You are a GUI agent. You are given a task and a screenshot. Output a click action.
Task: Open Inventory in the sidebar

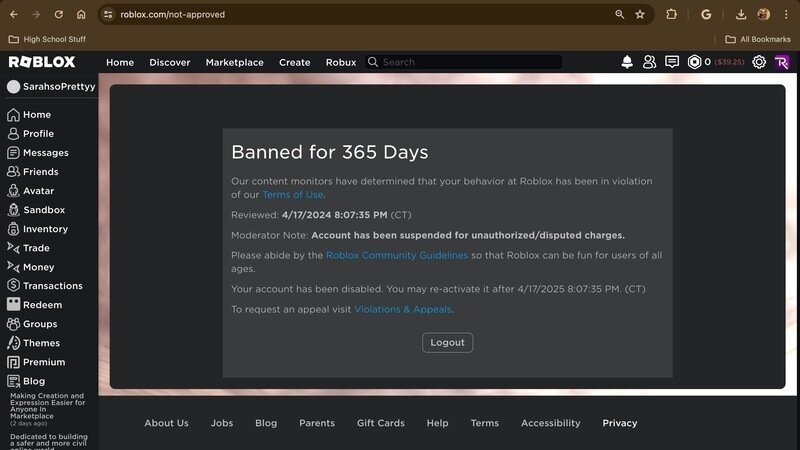(37, 229)
